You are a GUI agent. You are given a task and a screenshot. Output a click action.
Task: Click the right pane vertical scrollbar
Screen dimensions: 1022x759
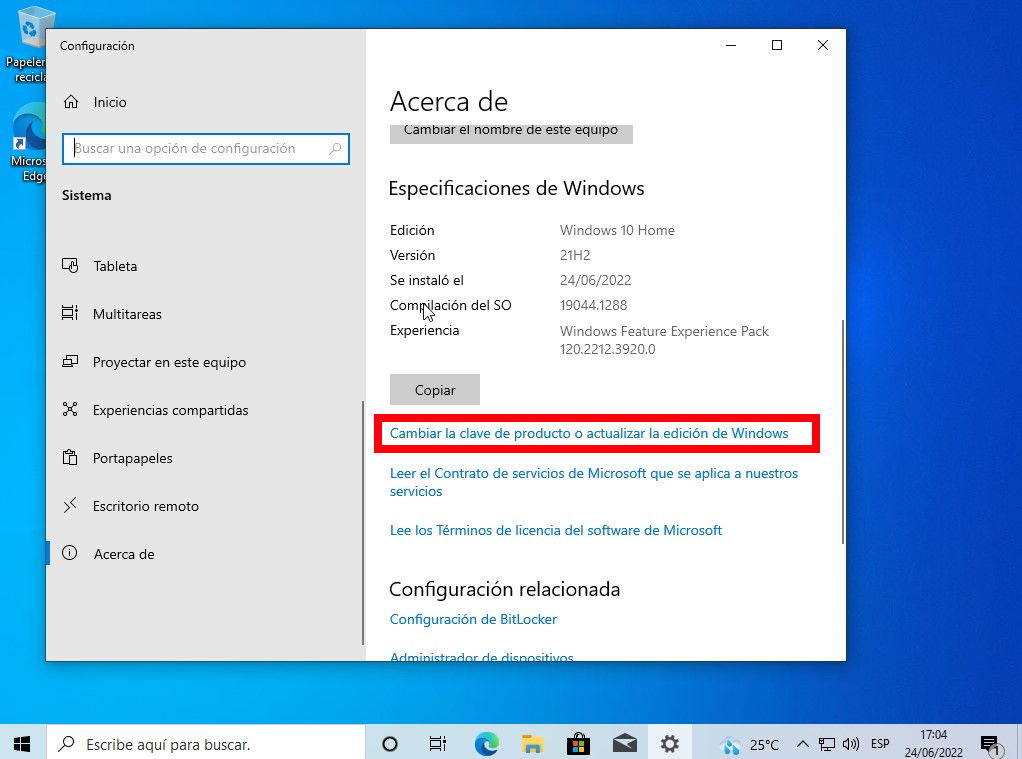tap(843, 431)
